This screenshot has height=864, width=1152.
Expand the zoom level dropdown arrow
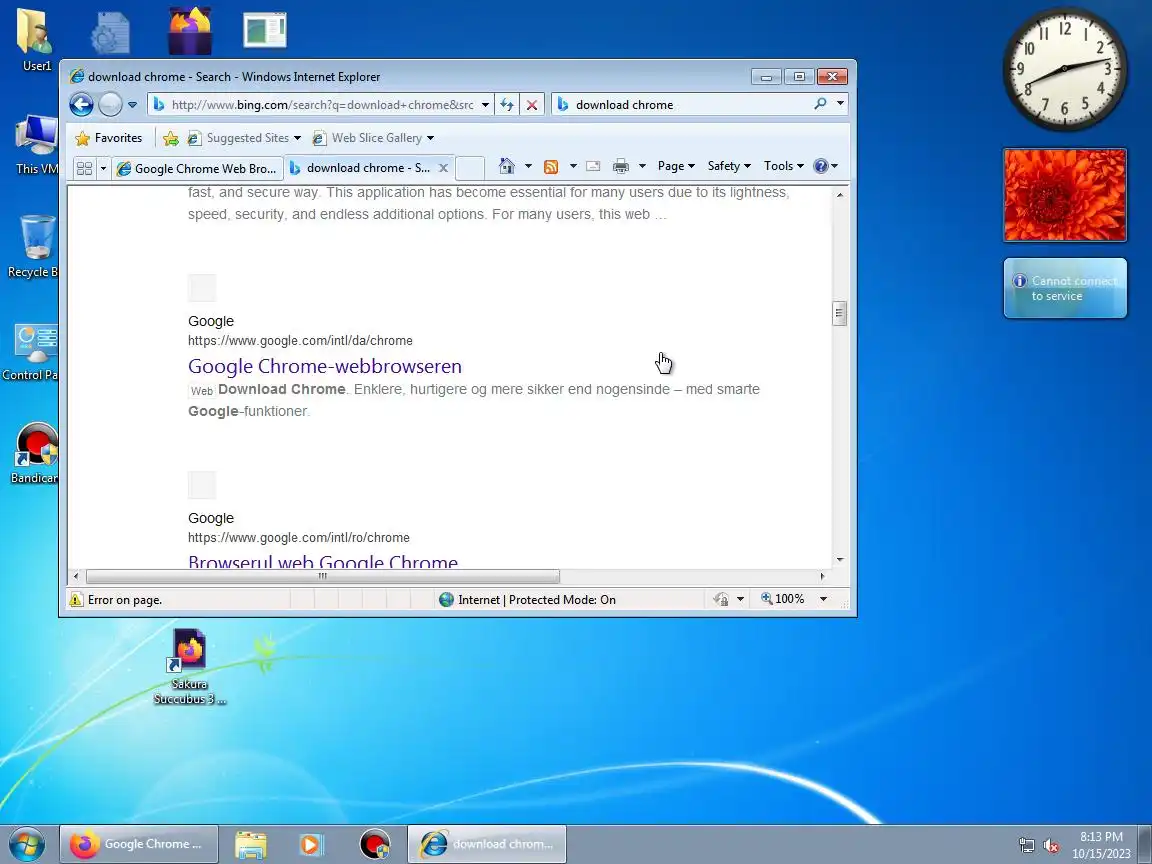click(x=824, y=600)
